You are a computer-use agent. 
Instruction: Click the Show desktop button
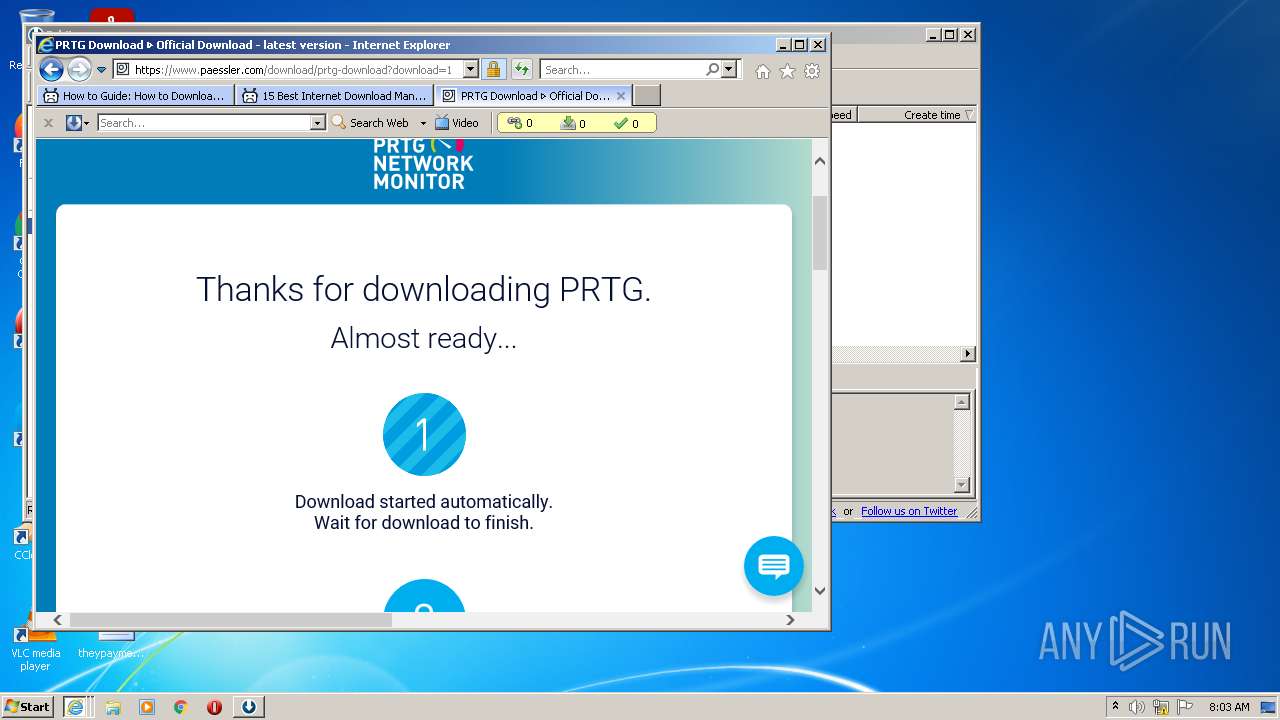[x=1270, y=707]
